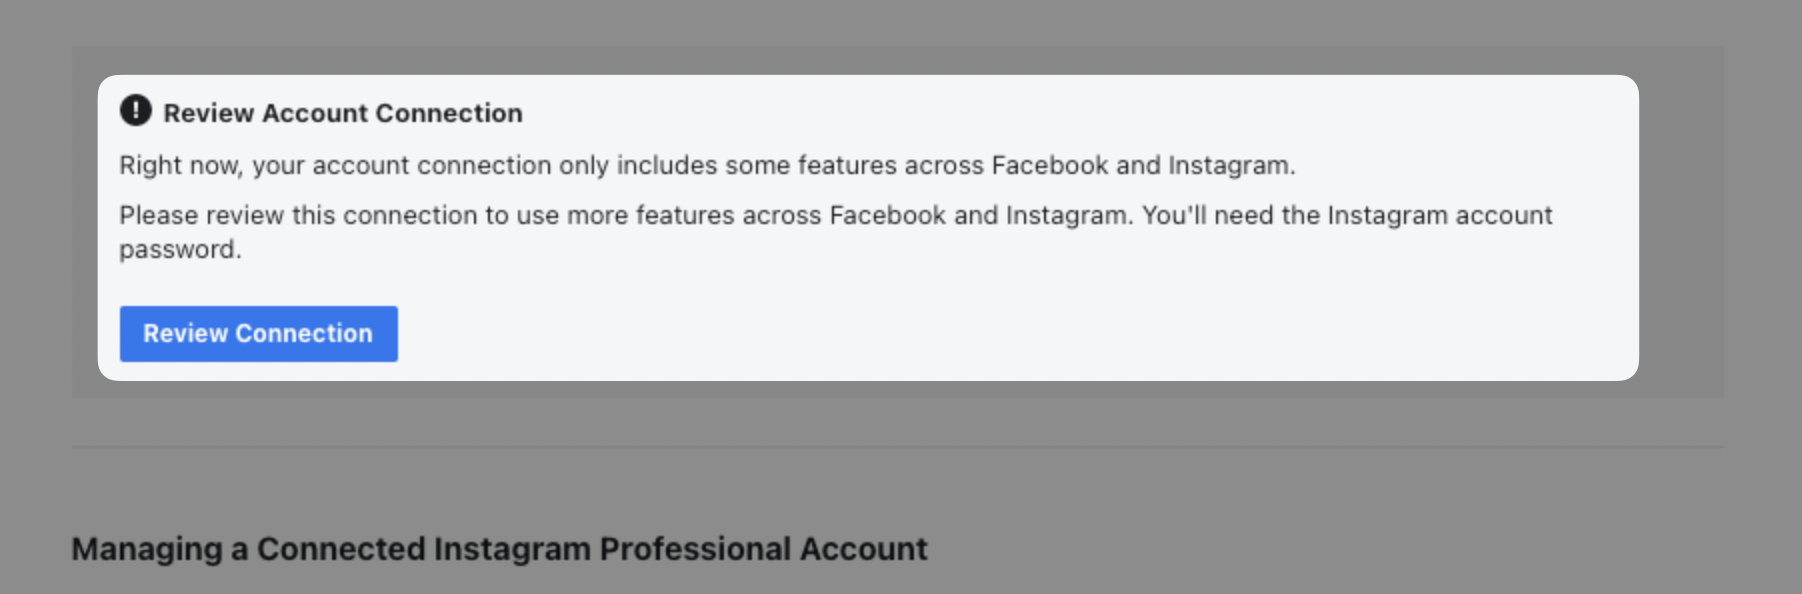This screenshot has width=1802, height=594.
Task: Click the word "only" in the first sentence
Action: click(x=583, y=165)
